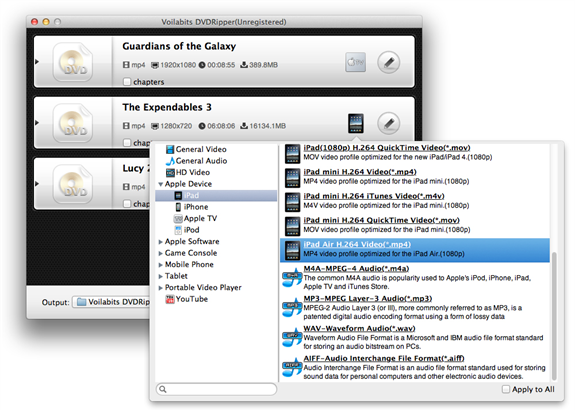
Task: Click the DVD disc icon for The Expendables 3
Action: 73,123
